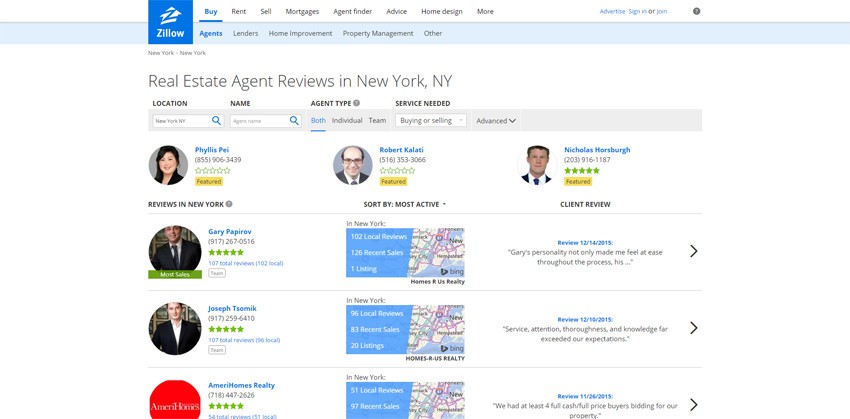850x419 pixels.
Task: Open AmeriHomes Realty review arrow
Action: [x=693, y=405]
